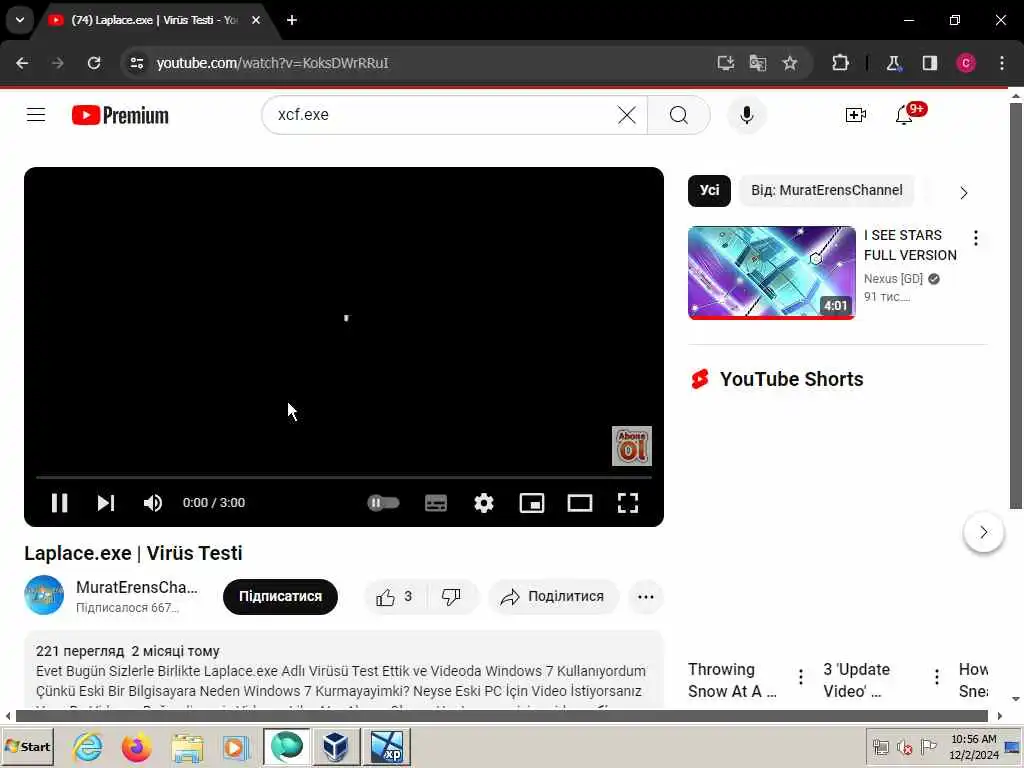Screen dimensions: 1024x768
Task: Clear the xcf.exe search text
Action: (x=627, y=115)
